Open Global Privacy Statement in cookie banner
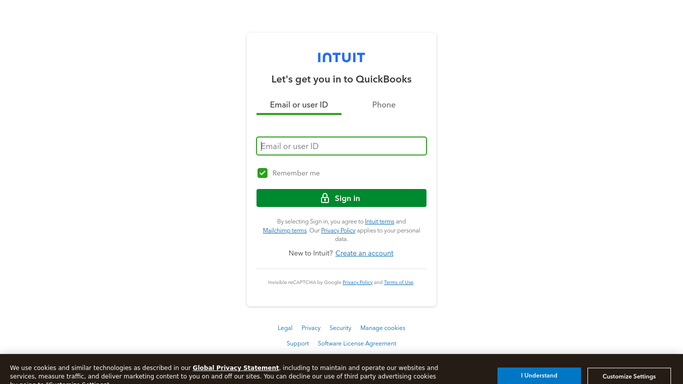This screenshot has height=384, width=683. pos(236,368)
